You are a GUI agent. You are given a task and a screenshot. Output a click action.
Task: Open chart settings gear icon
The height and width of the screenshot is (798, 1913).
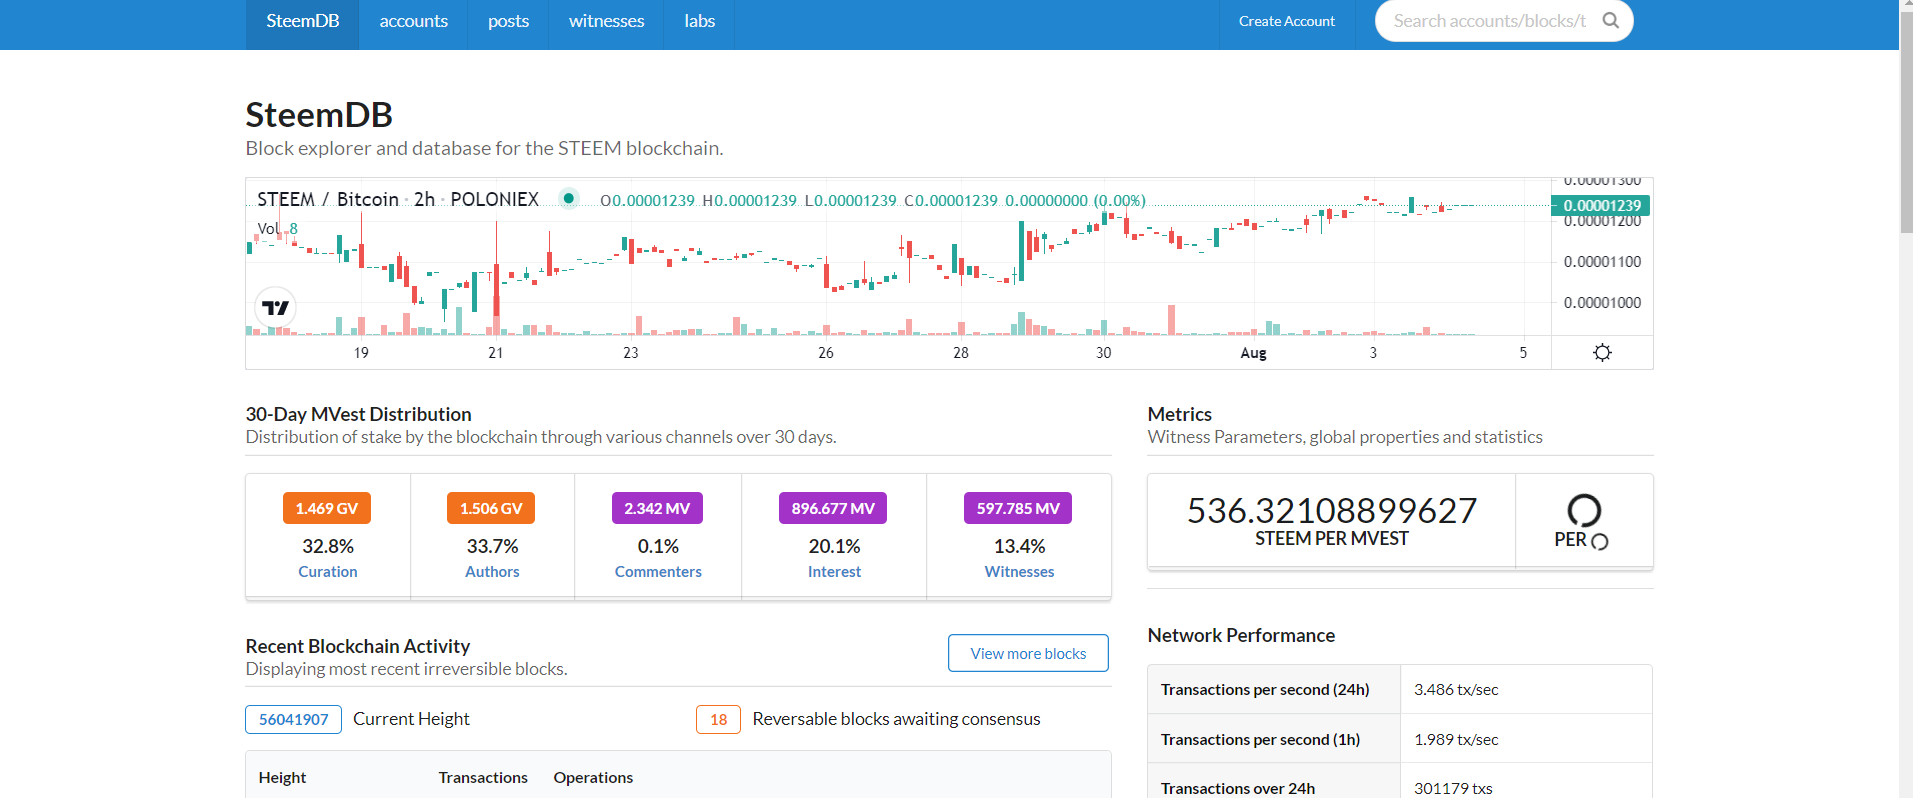[x=1602, y=352]
